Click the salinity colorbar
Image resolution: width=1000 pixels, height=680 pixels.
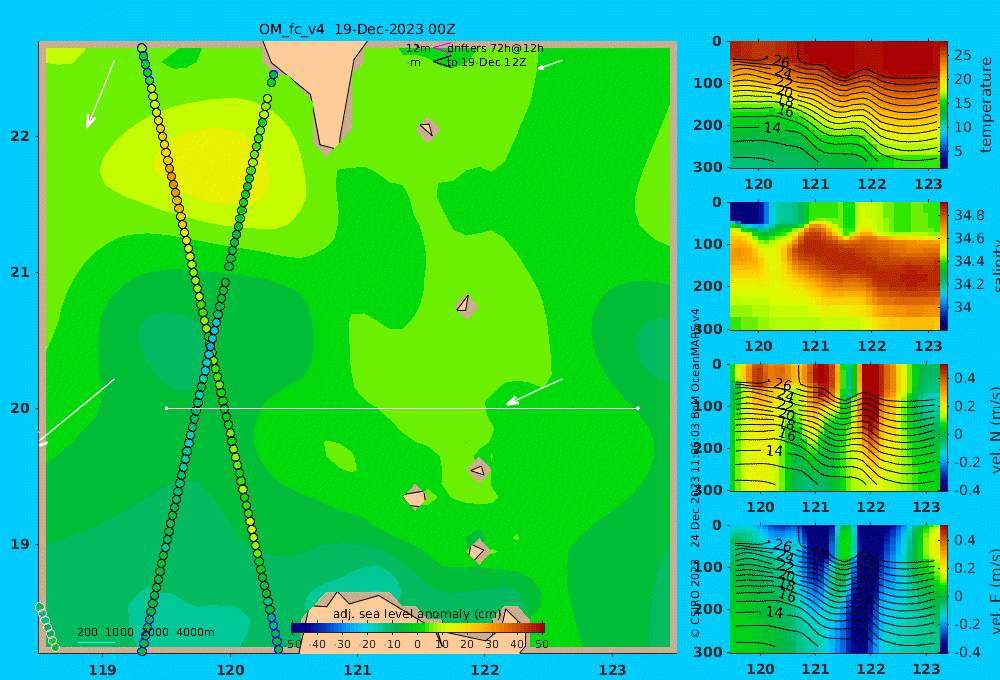tap(943, 266)
